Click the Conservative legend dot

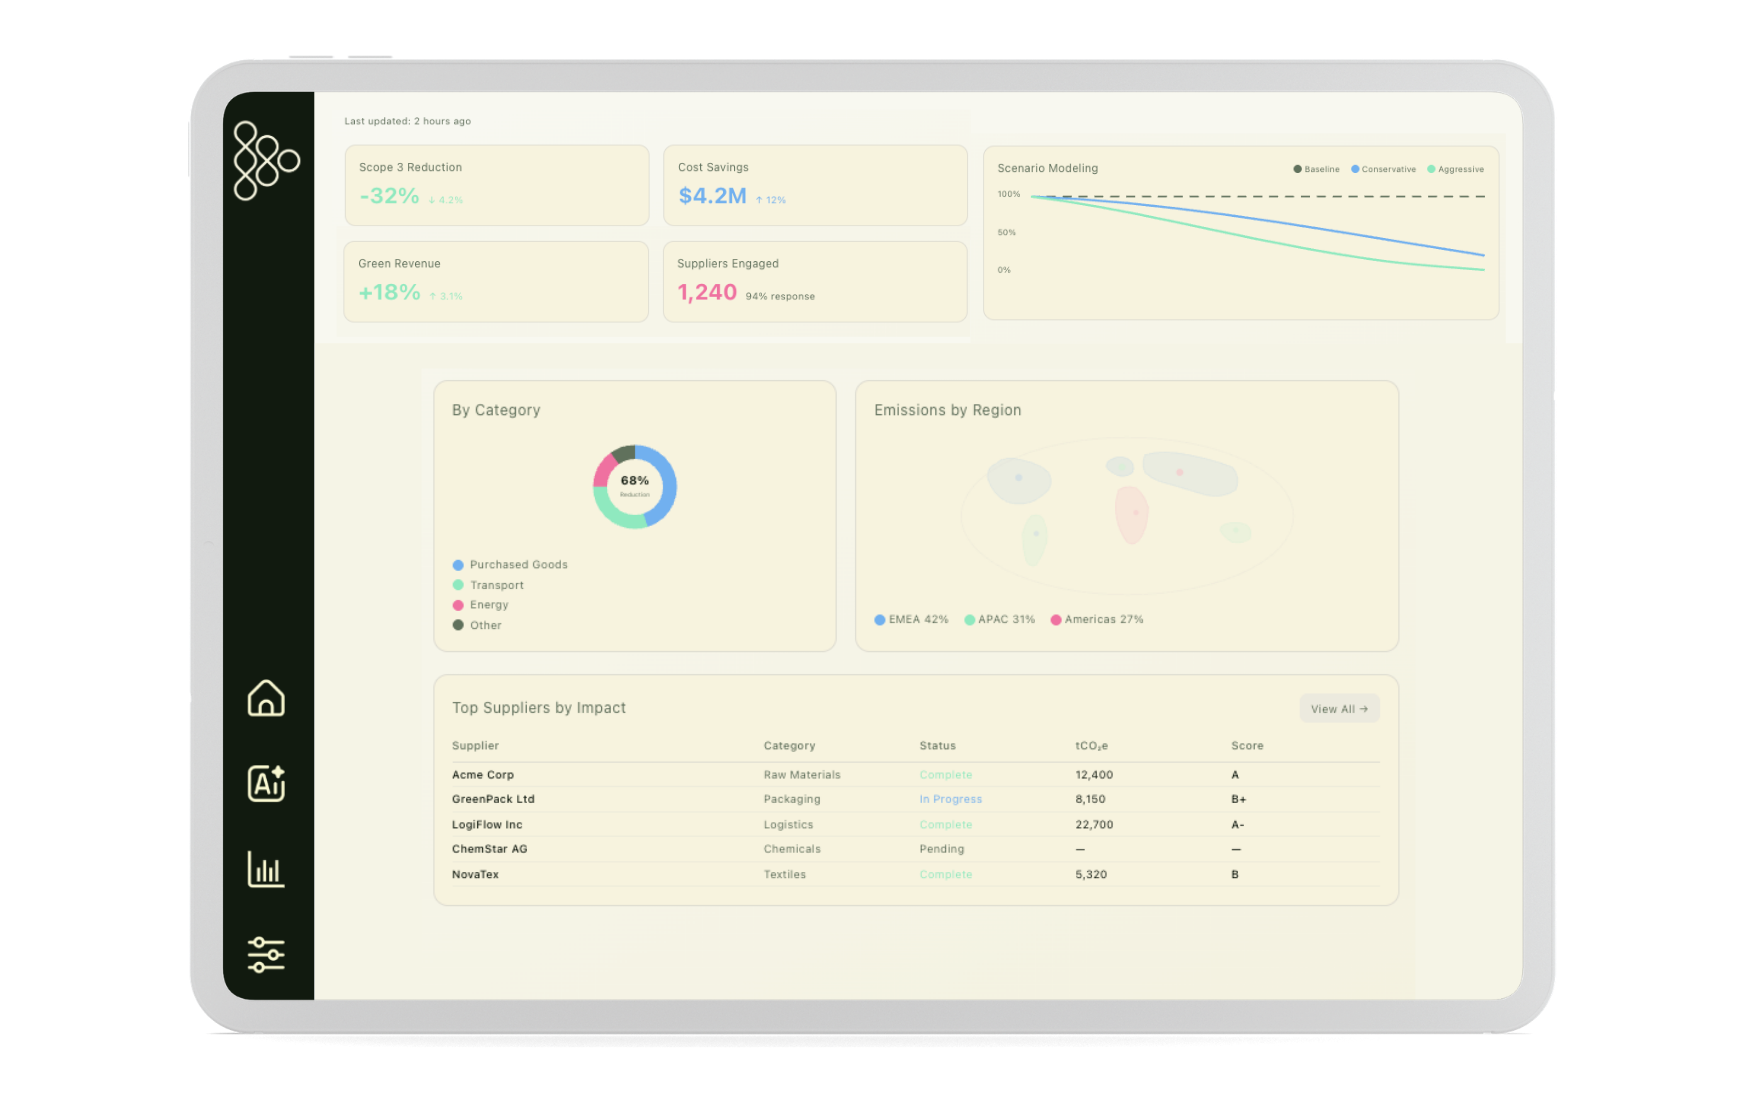1355,169
